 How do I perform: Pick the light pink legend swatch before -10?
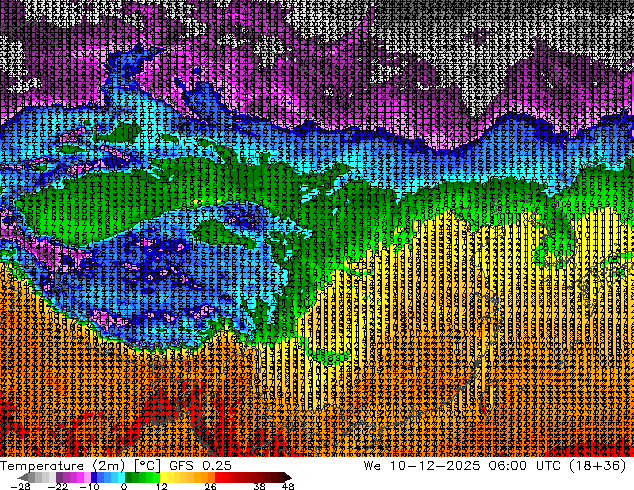(x=87, y=477)
